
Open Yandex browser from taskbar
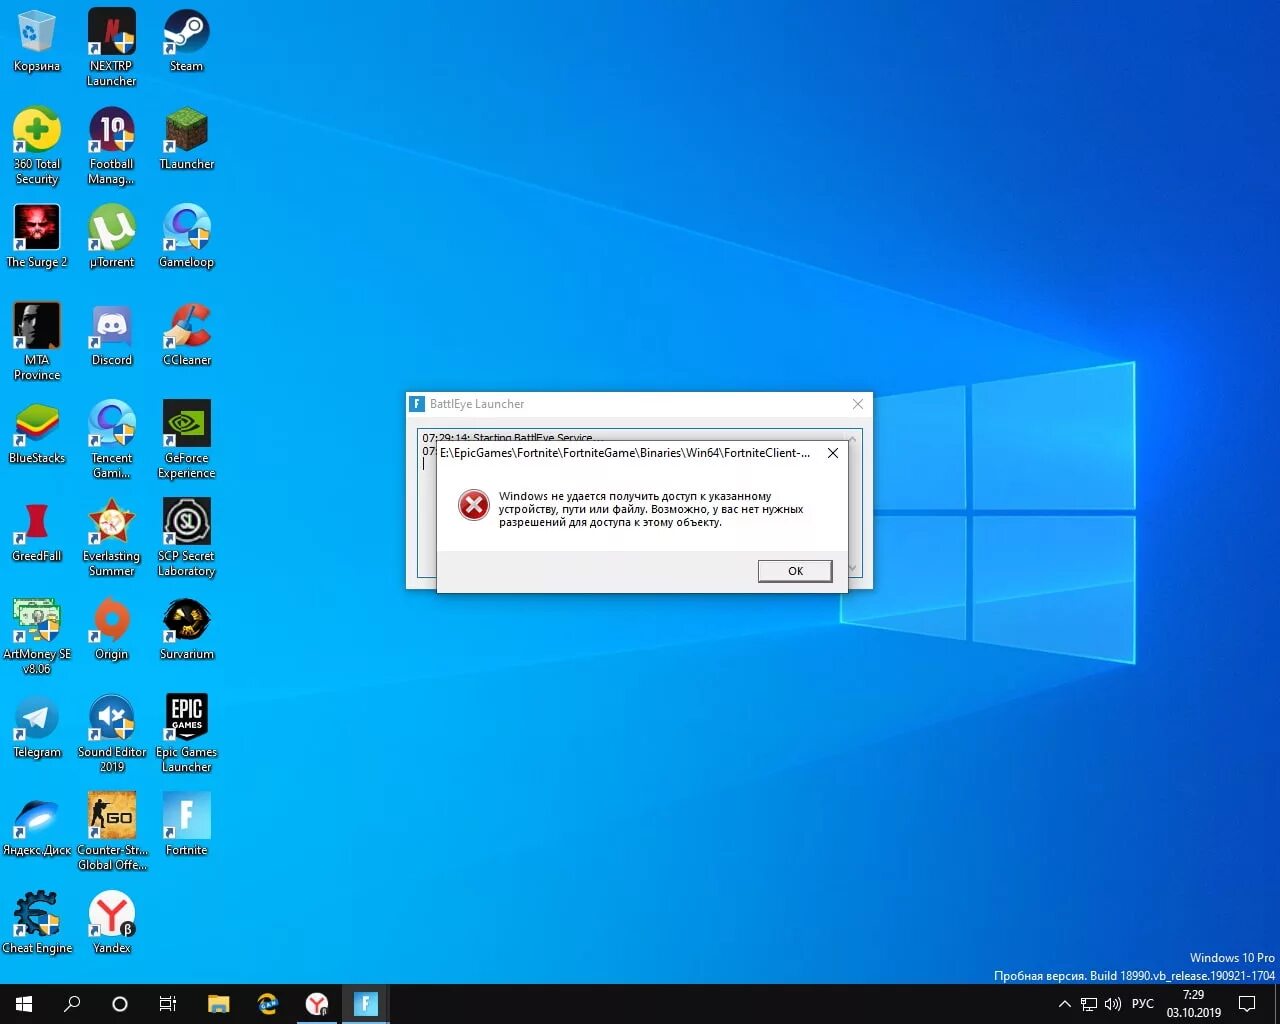316,1004
